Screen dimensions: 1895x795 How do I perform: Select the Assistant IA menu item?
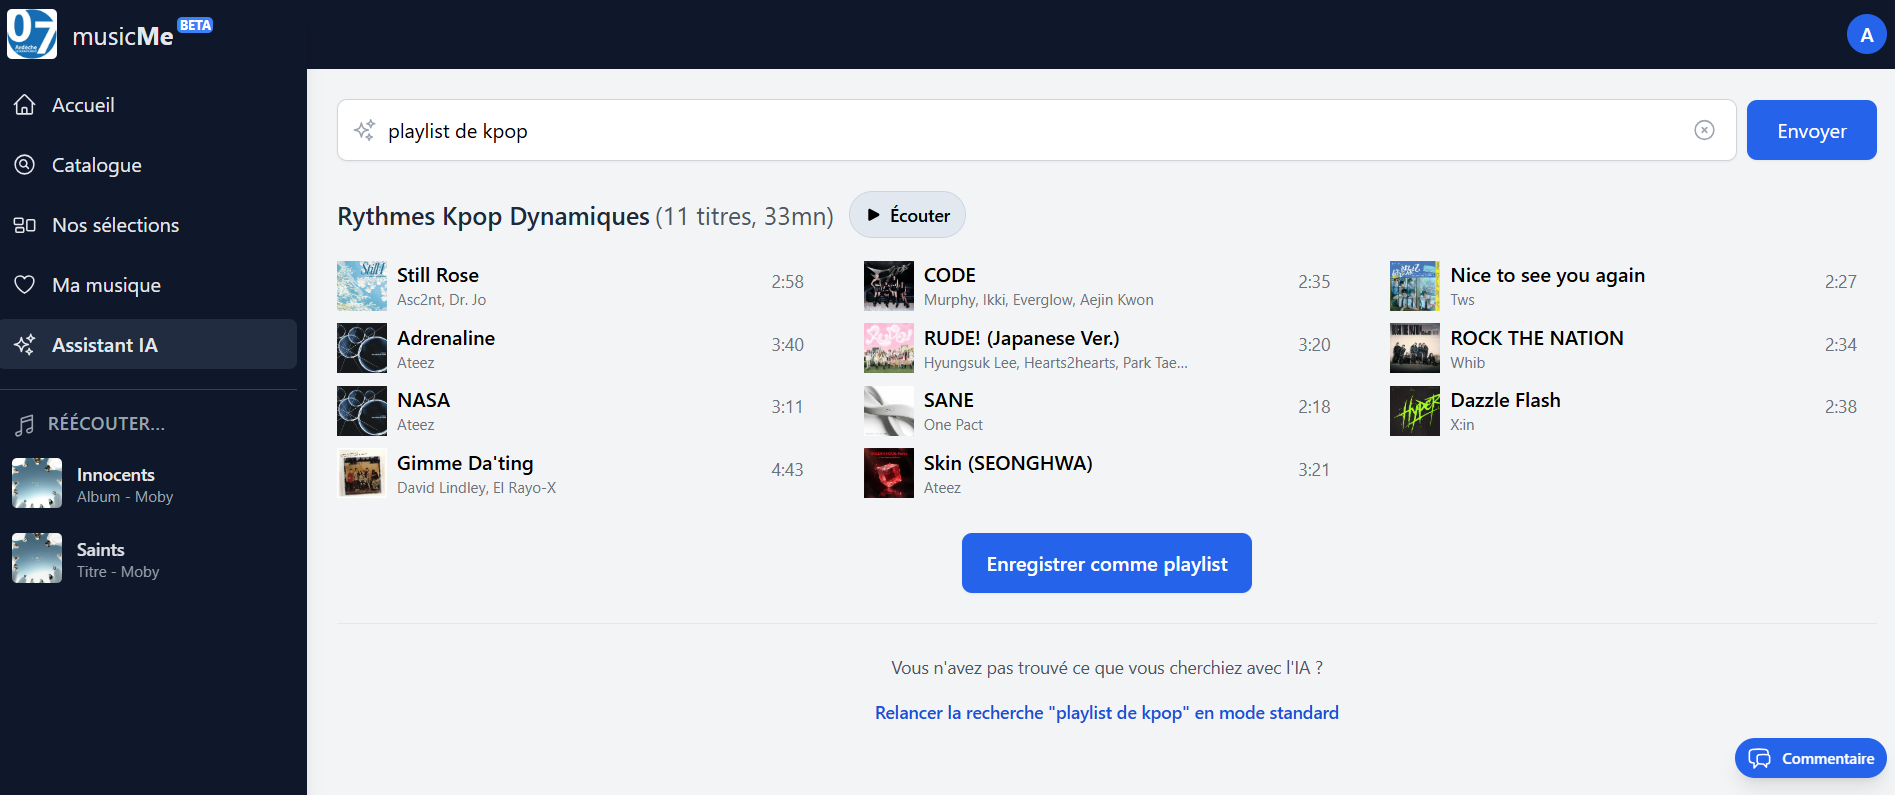coord(148,344)
